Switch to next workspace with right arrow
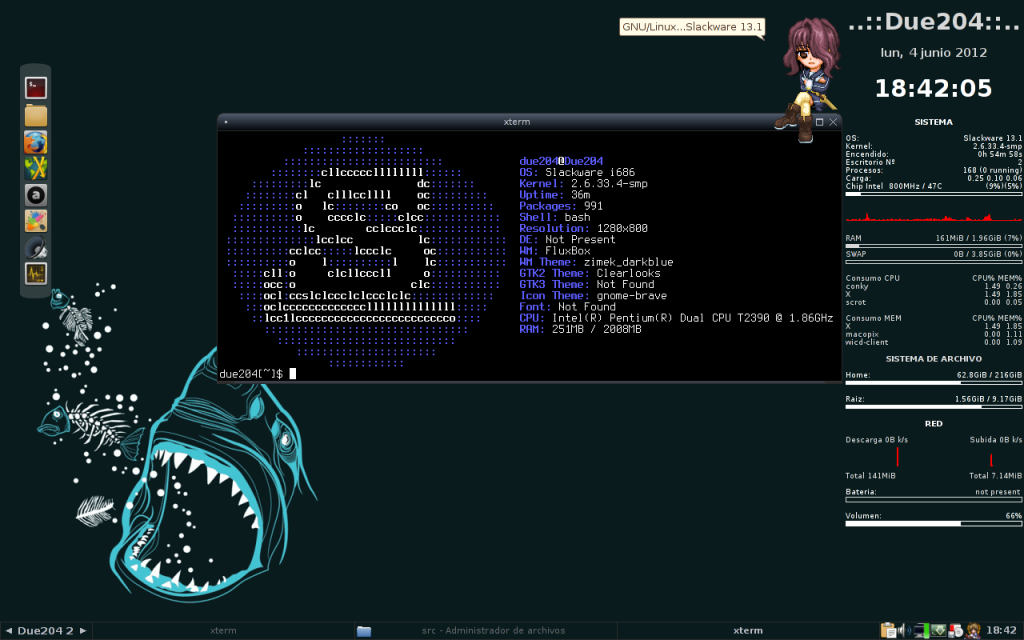This screenshot has height=640, width=1024. [x=83, y=631]
